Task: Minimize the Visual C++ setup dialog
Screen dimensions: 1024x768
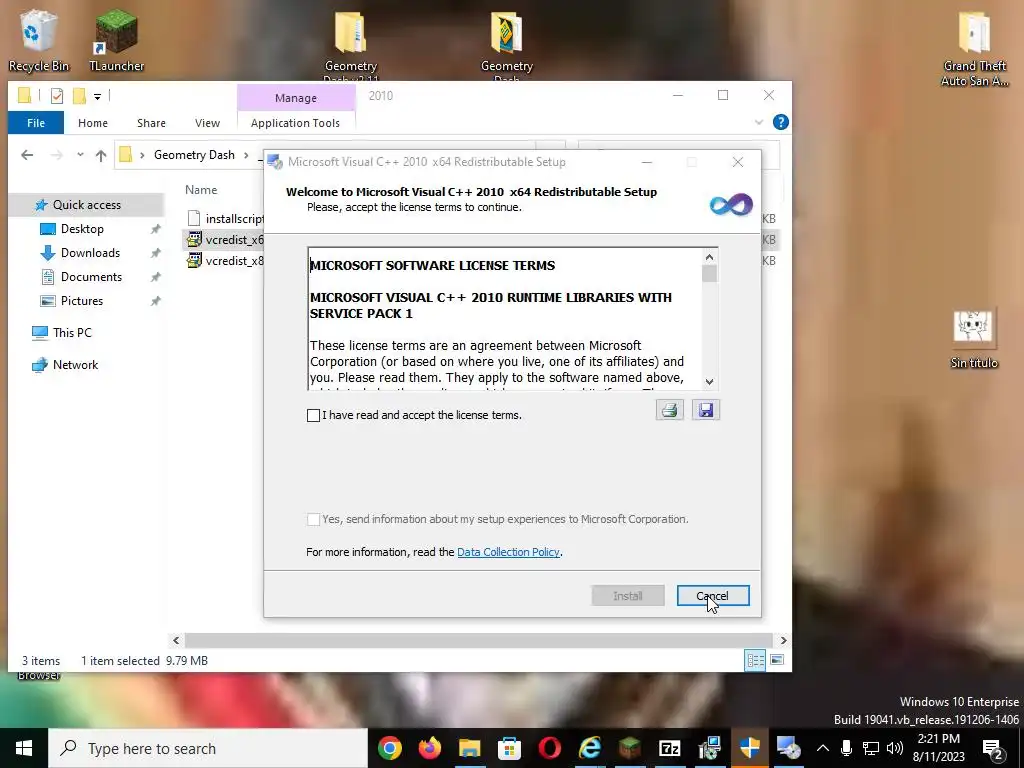Action: pos(647,162)
